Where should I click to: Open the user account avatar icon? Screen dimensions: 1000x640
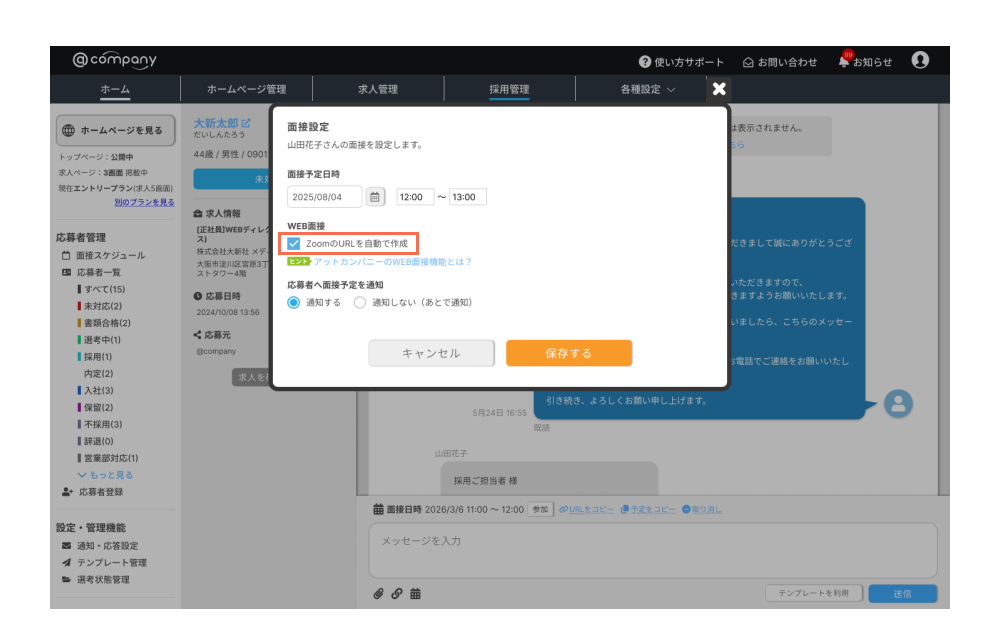tap(920, 61)
